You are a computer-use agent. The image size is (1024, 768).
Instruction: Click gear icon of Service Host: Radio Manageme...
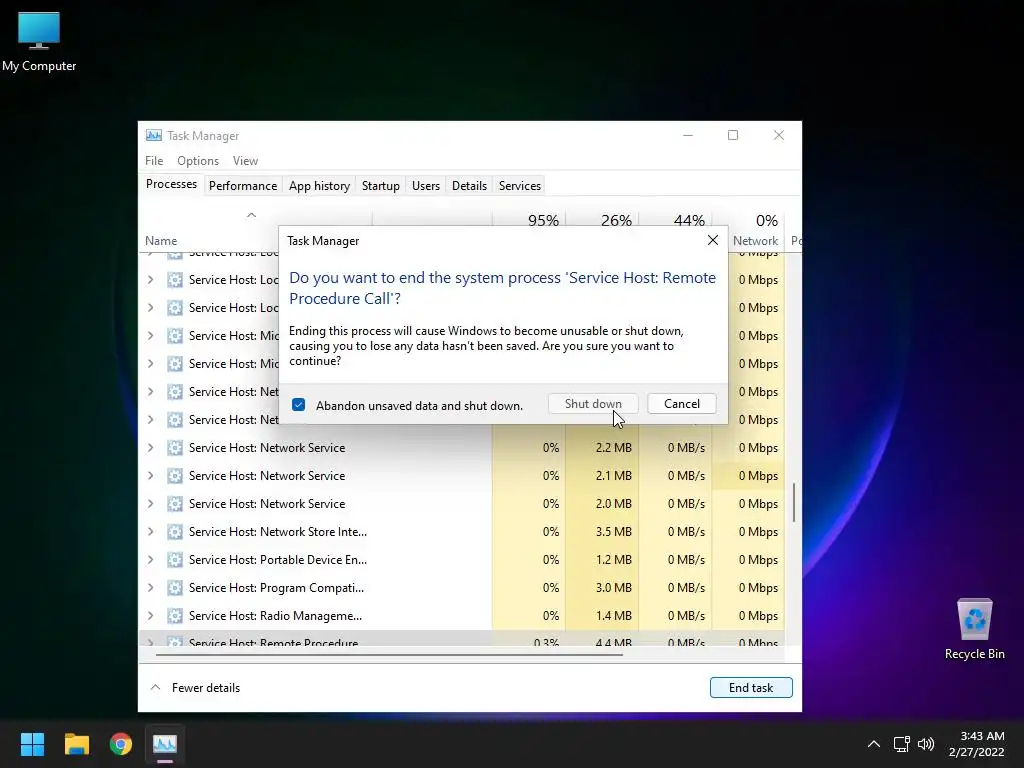point(174,616)
